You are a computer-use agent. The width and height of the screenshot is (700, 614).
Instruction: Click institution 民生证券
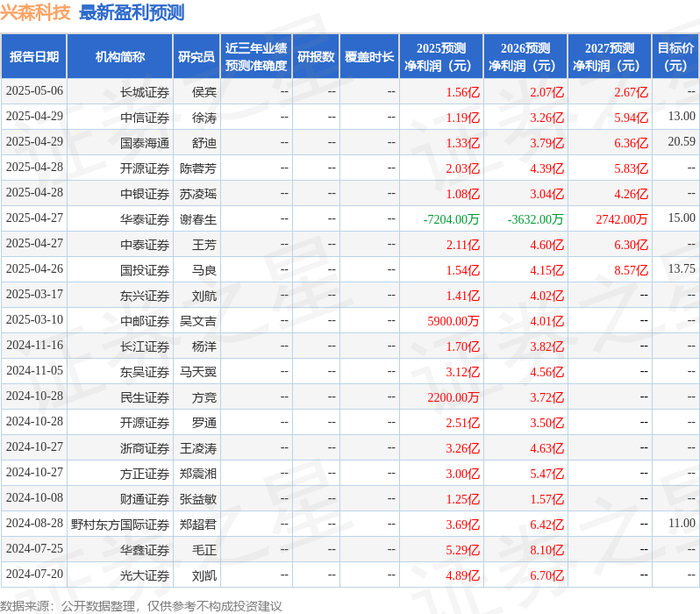click(x=145, y=397)
